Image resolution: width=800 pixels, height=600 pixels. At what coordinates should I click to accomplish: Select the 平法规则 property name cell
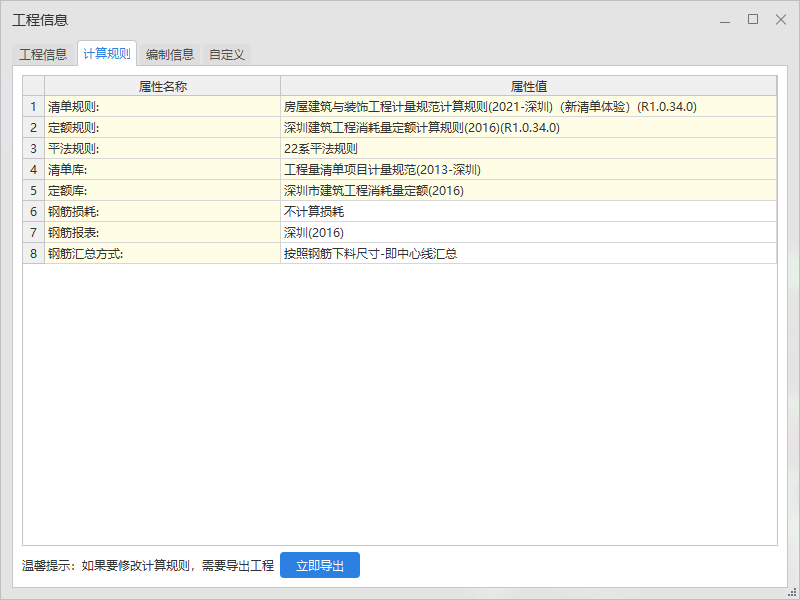[x=162, y=148]
